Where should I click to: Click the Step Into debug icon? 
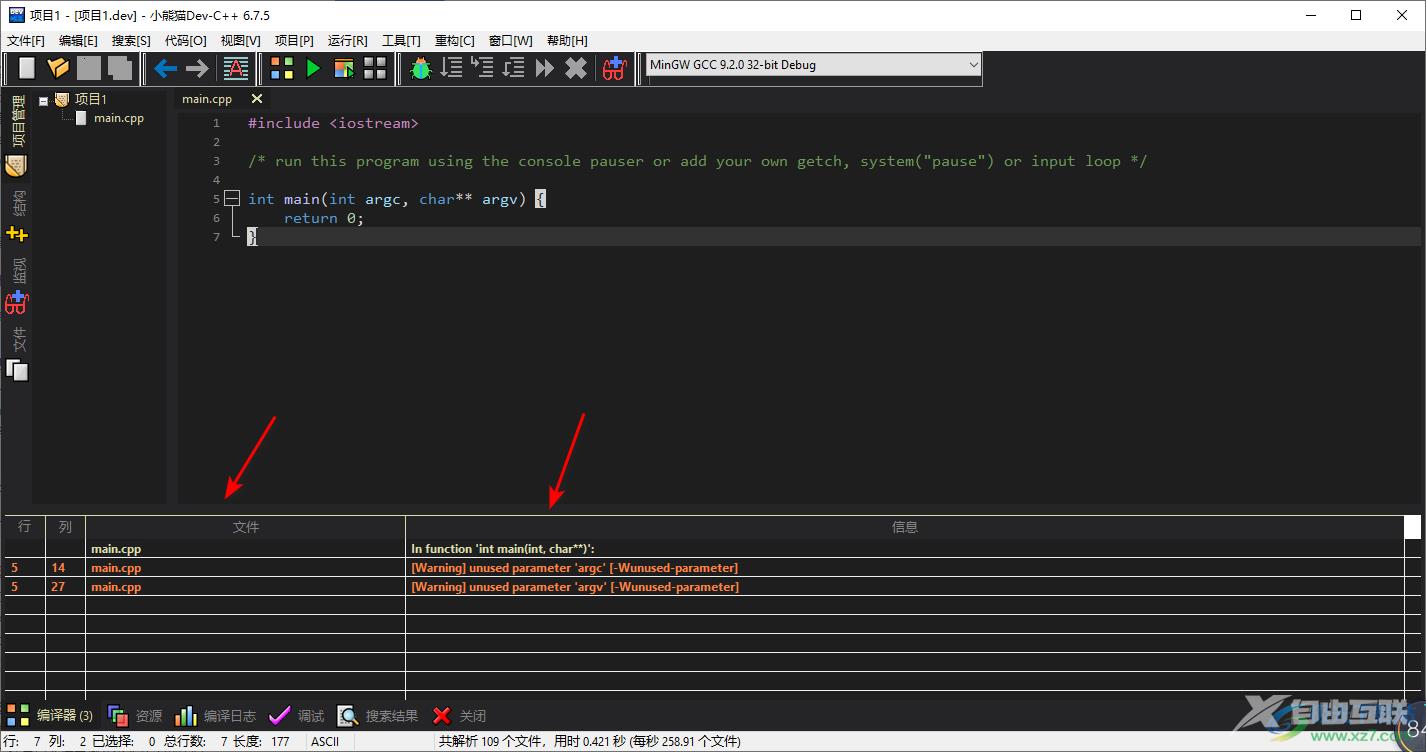pyautogui.click(x=483, y=68)
